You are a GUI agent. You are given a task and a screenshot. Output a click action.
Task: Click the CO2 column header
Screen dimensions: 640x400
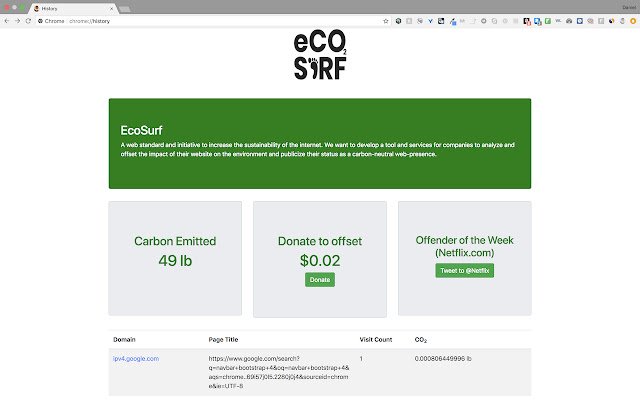coord(421,340)
